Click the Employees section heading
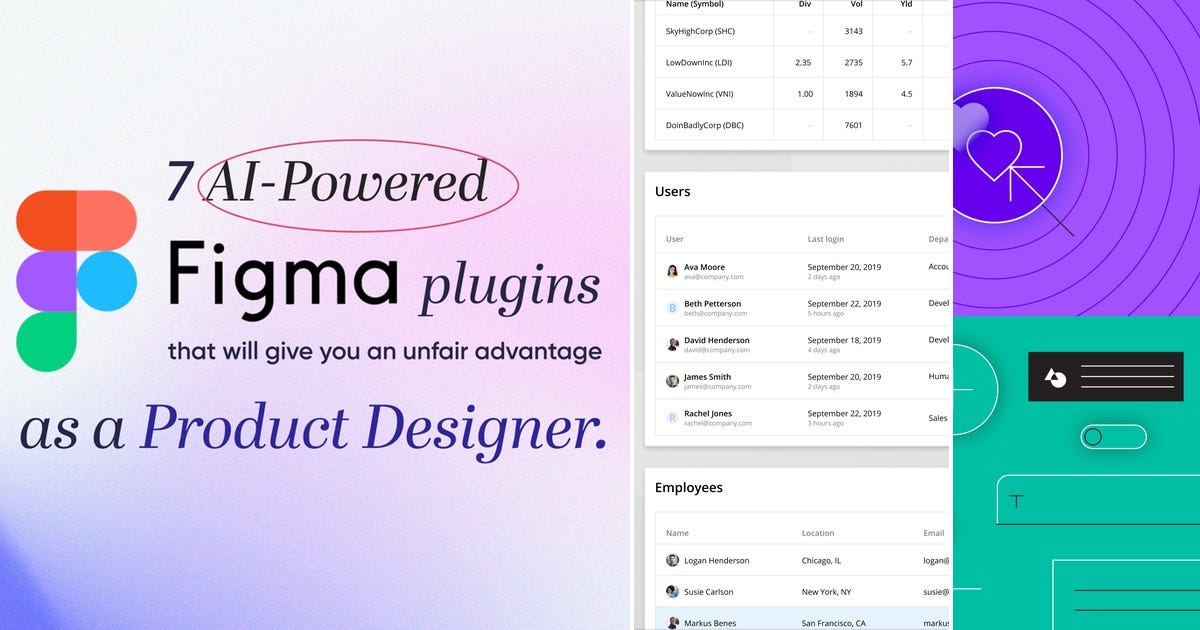 690,487
